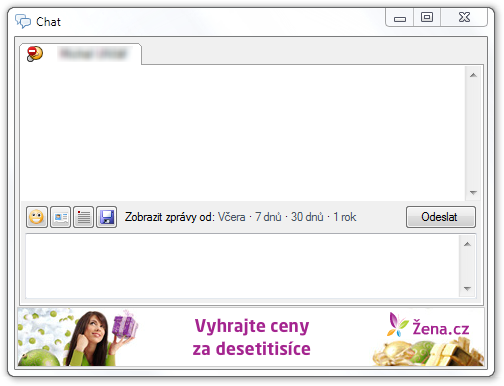Send the message with Odeslat button
Viewport: 504px width, 386px height.
coord(441,217)
